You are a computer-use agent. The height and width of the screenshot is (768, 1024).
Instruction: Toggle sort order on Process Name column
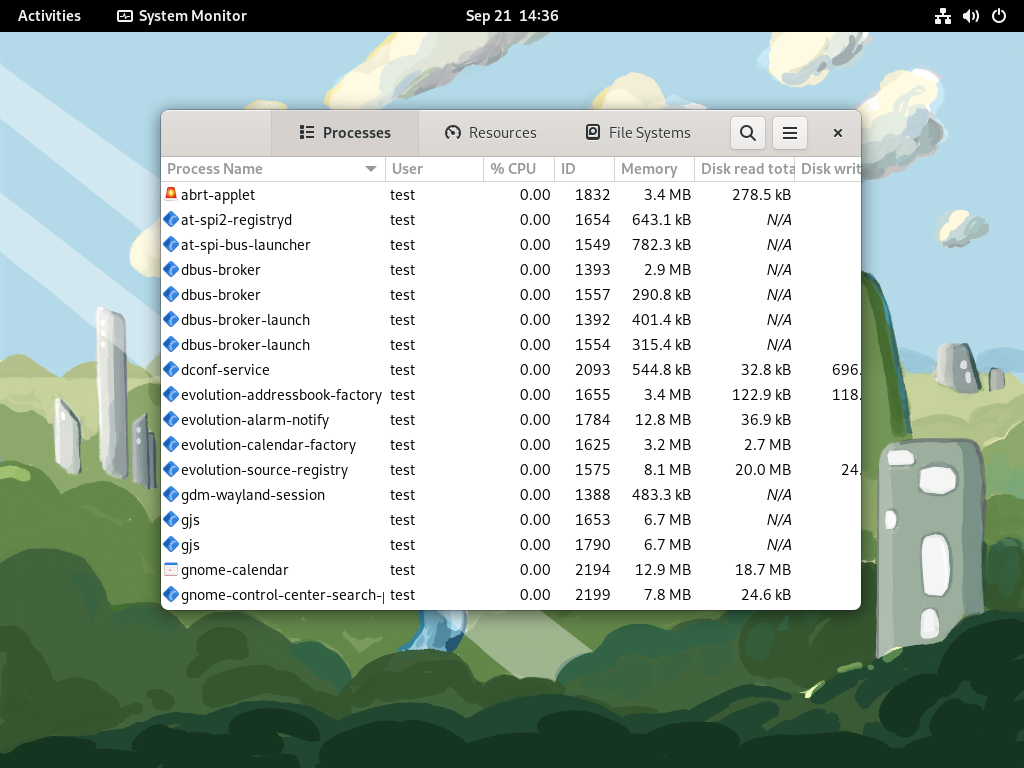[273, 169]
